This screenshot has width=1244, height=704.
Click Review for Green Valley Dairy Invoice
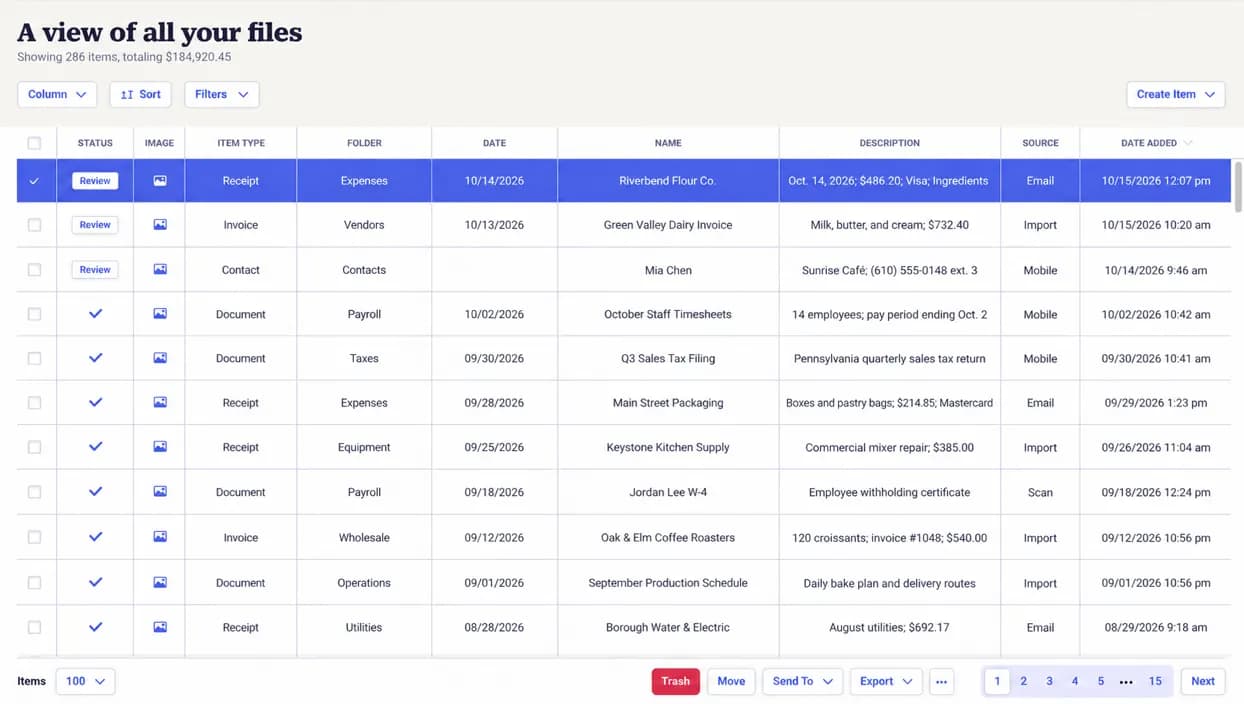95,225
